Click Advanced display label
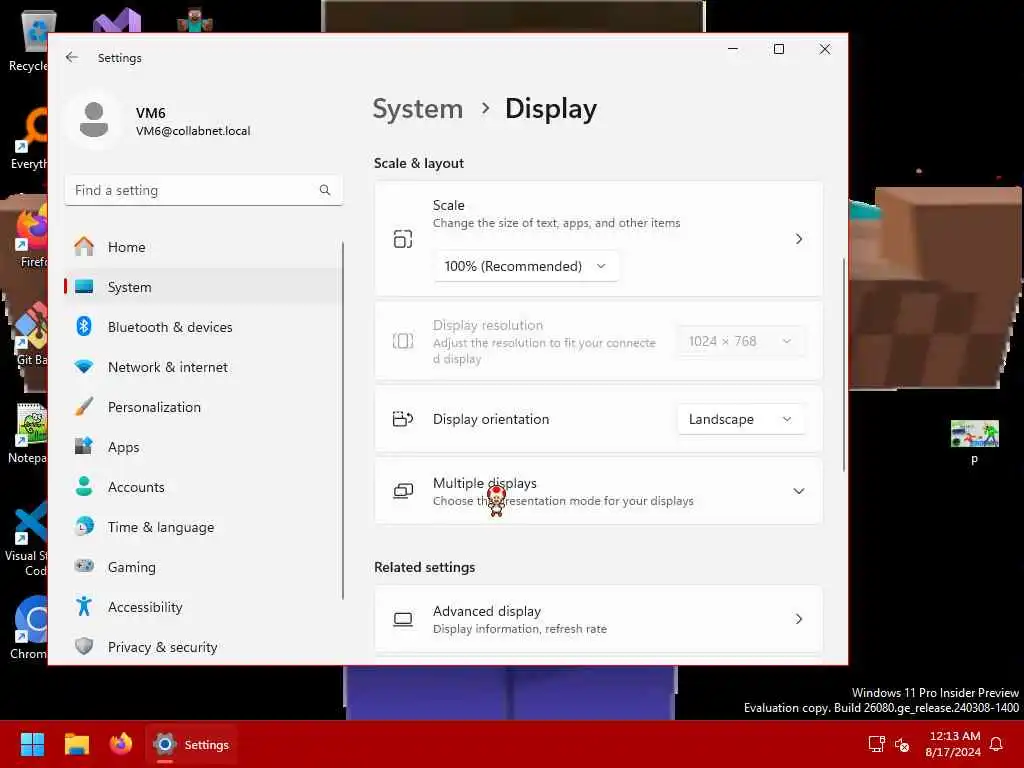 click(x=487, y=611)
